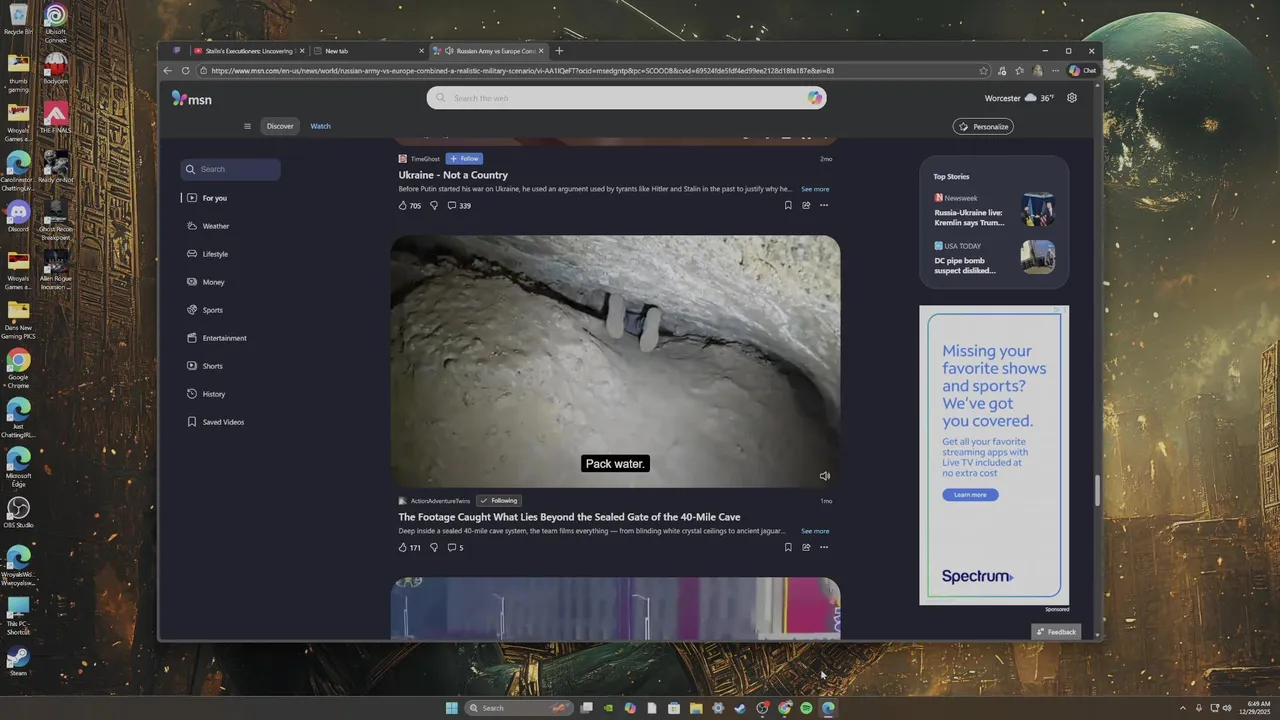Open comments on the 40-Mile Cave video
The height and width of the screenshot is (720, 1280).
[455, 548]
